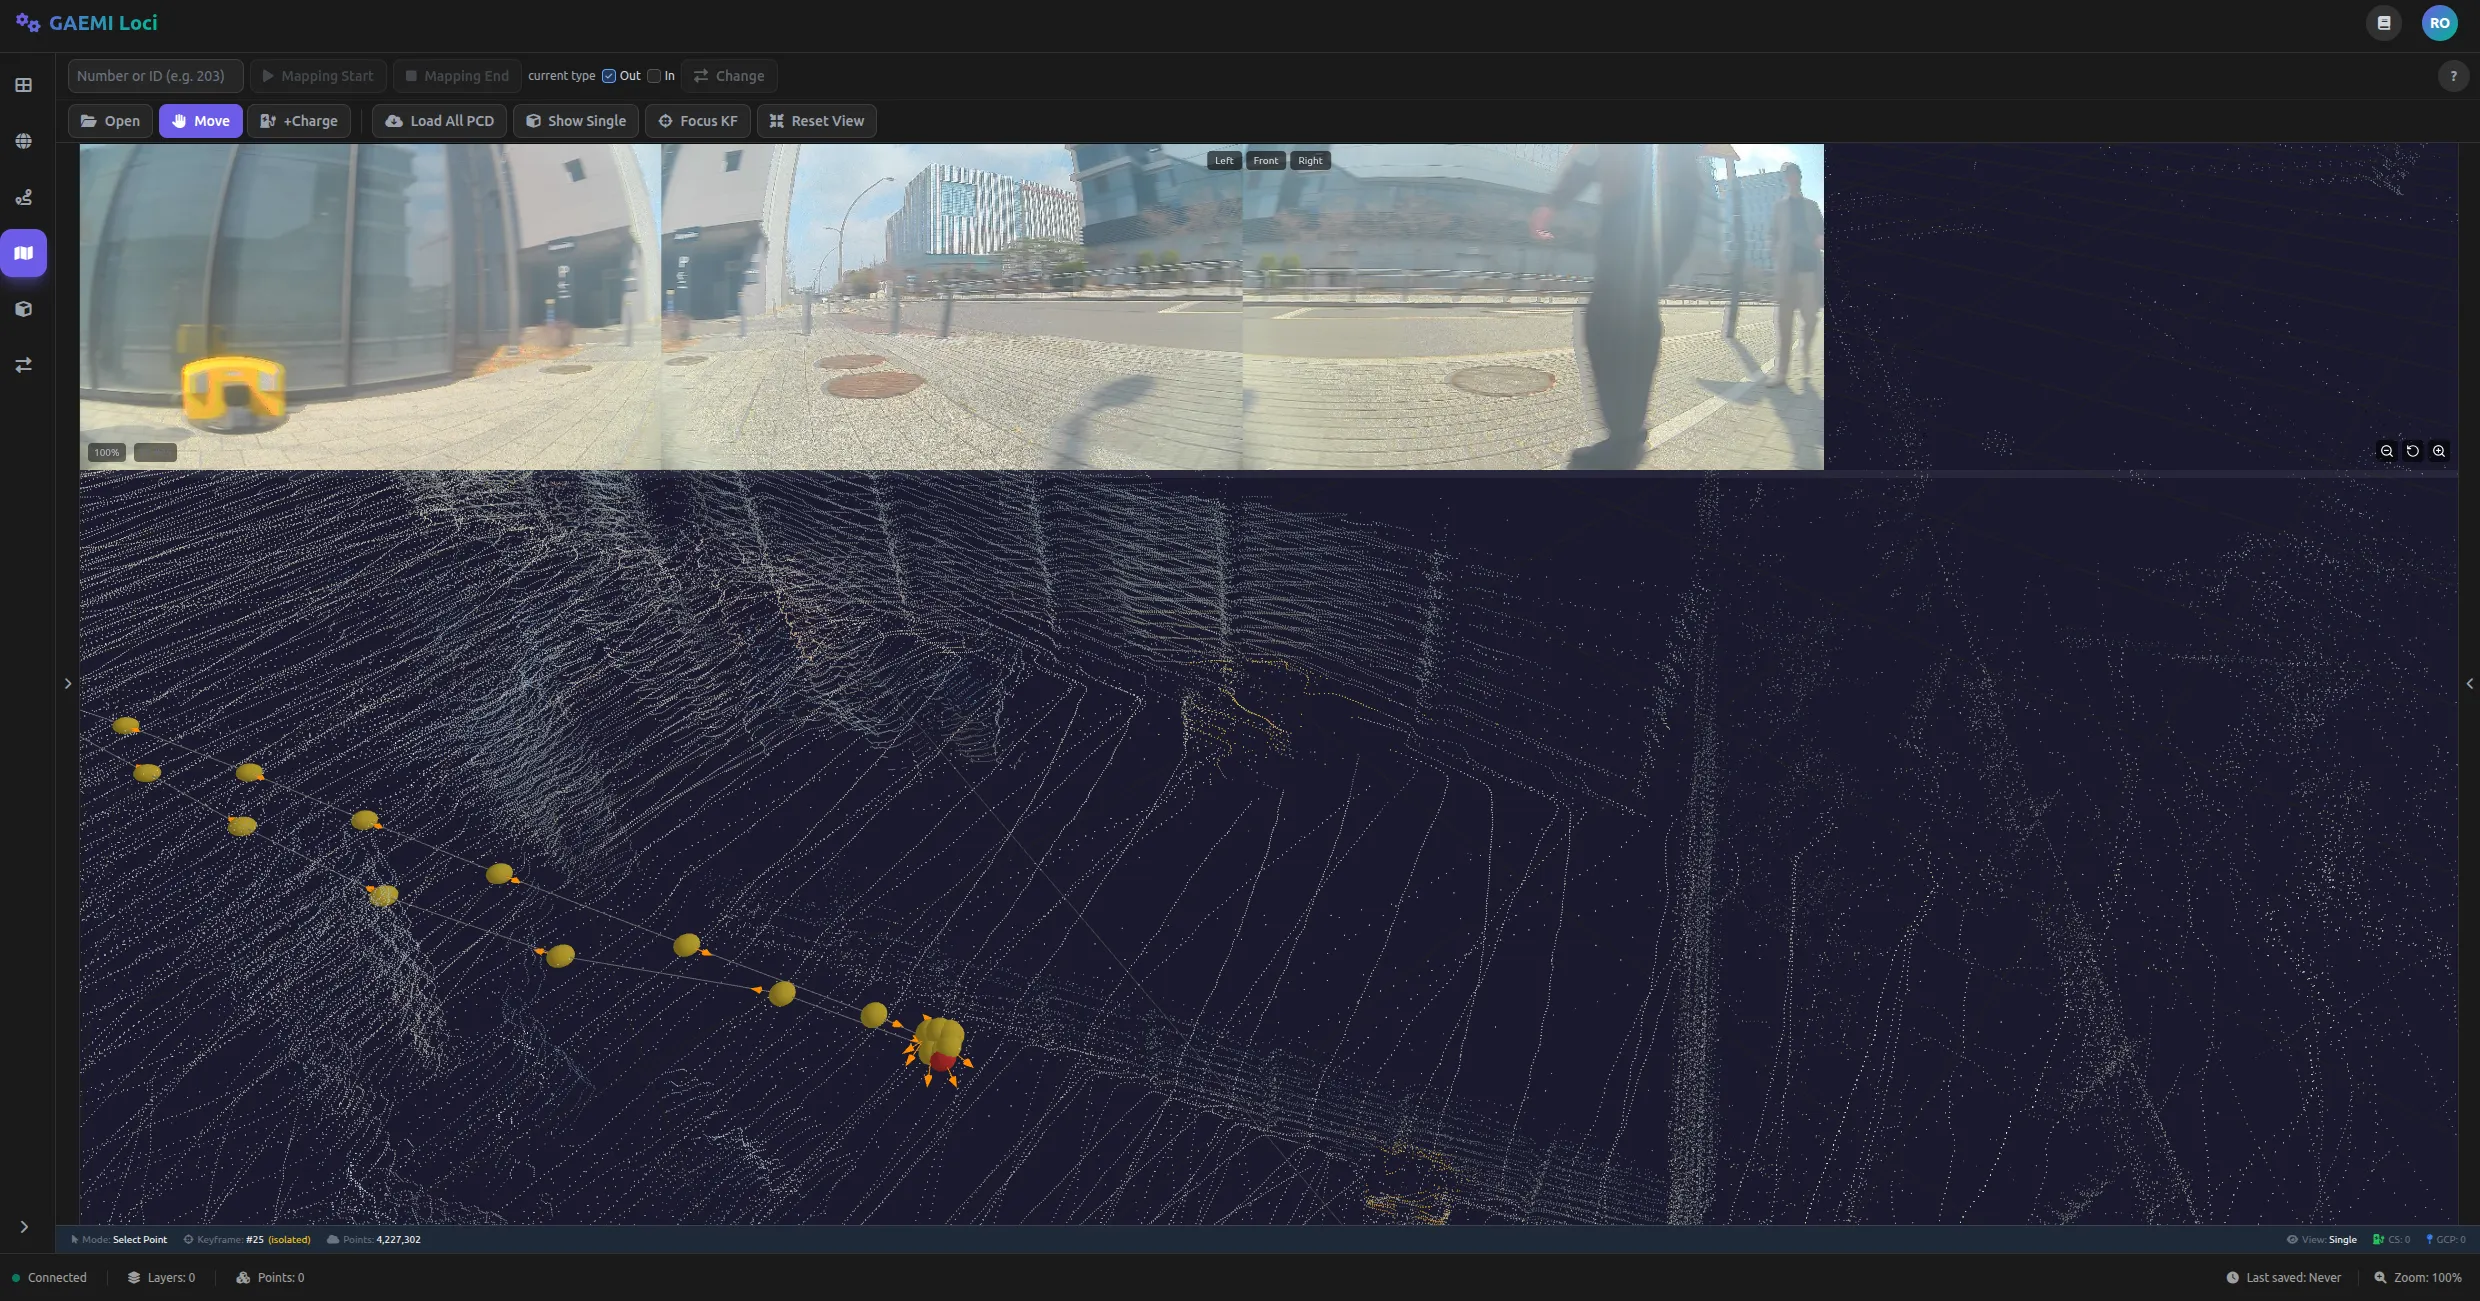The image size is (2480, 1301).
Task: Click the Load All PCD button
Action: [440, 121]
